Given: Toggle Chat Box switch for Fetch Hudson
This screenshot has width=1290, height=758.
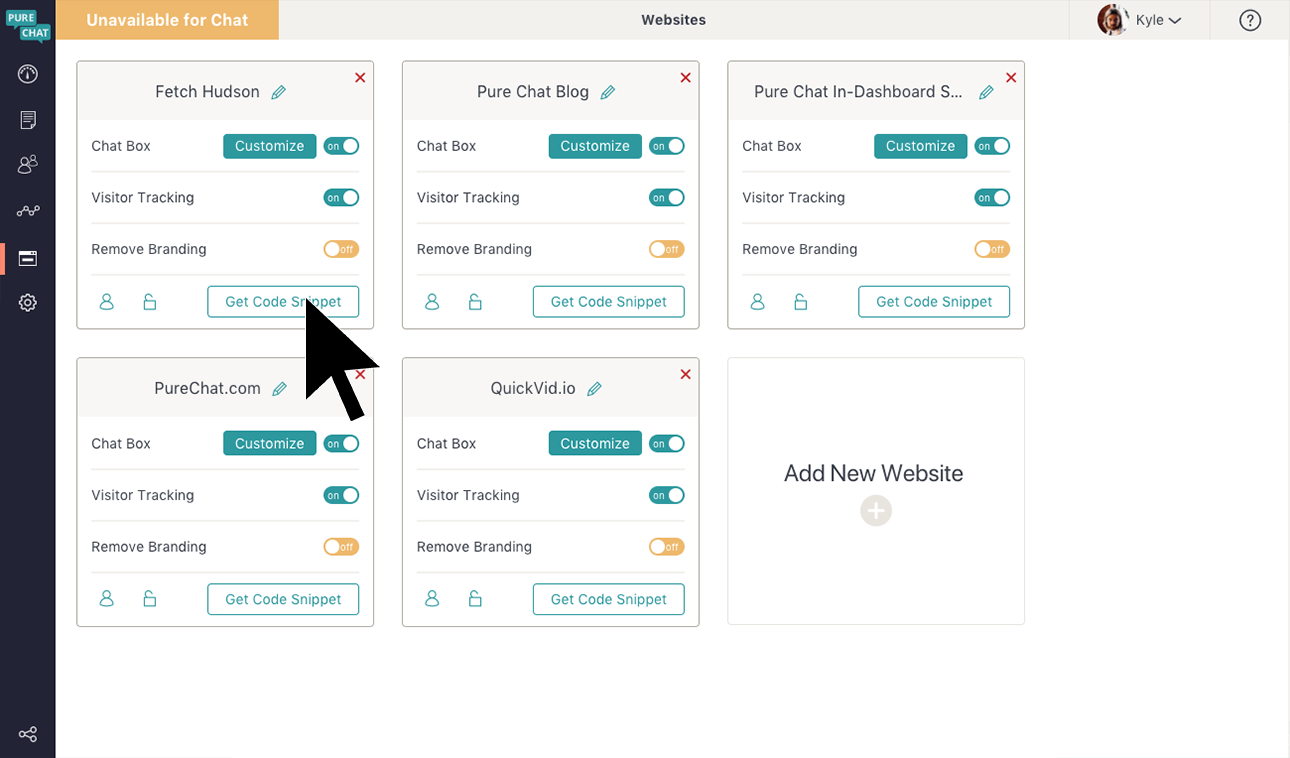Looking at the screenshot, I should [341, 146].
